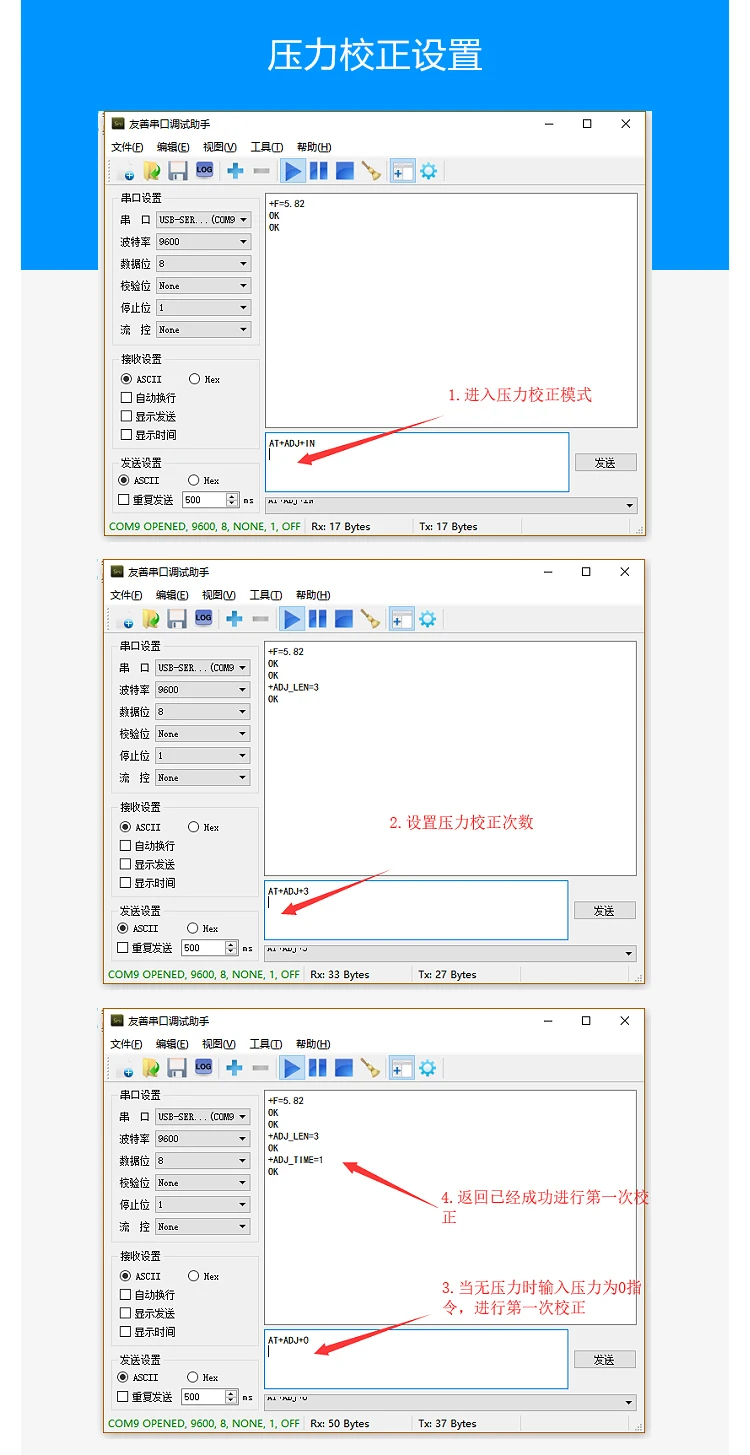Viewport: 750px width, 1455px height.
Task: Open 文件(F) menu in Rx: 17 Bytes window
Action: [128, 147]
